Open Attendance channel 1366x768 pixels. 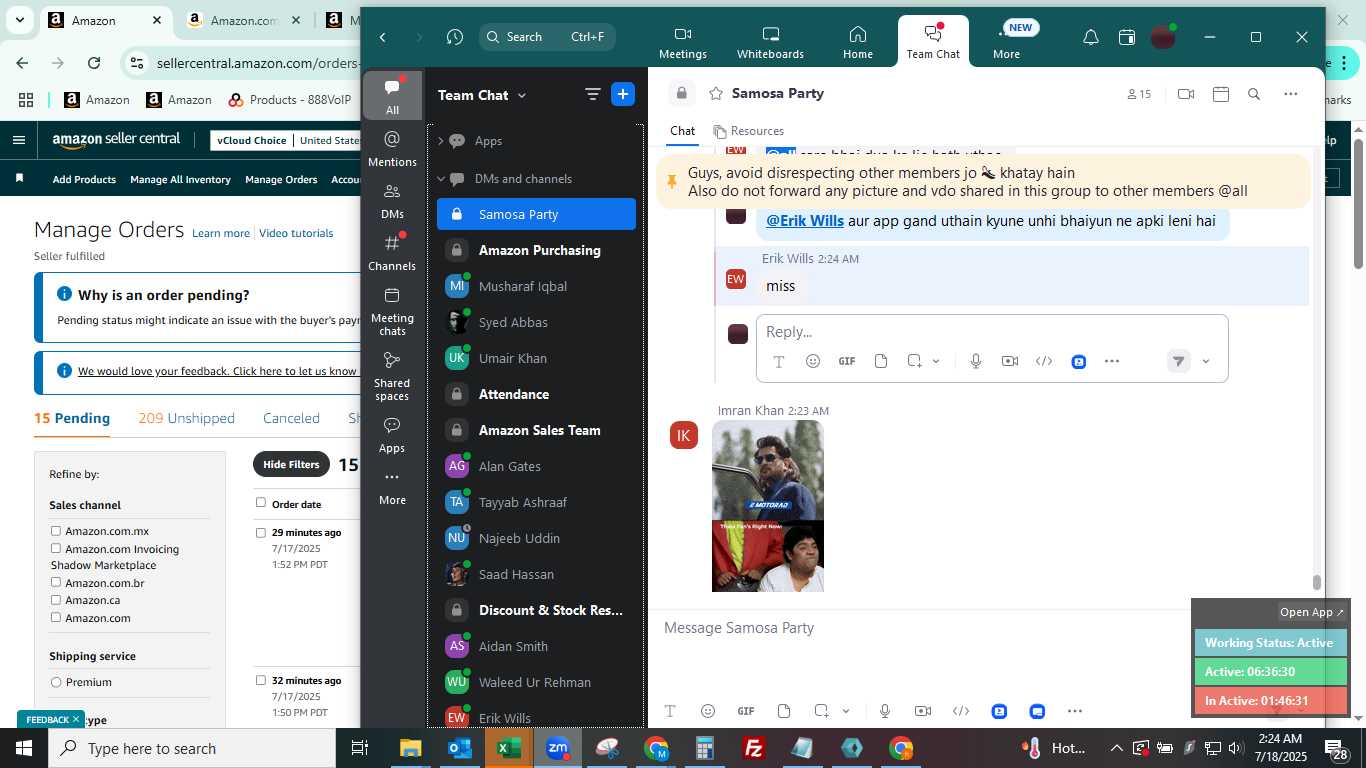(x=536, y=394)
